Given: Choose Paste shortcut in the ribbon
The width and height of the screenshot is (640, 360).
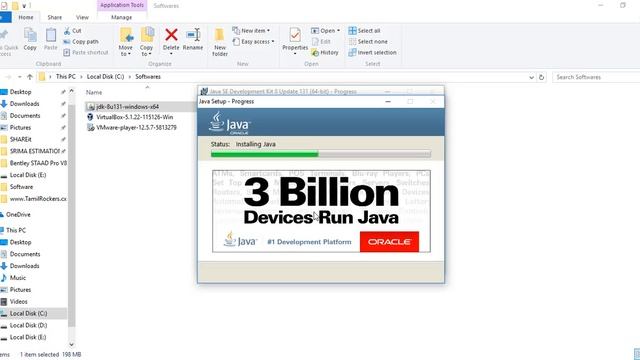Looking at the screenshot, I should point(86,53).
